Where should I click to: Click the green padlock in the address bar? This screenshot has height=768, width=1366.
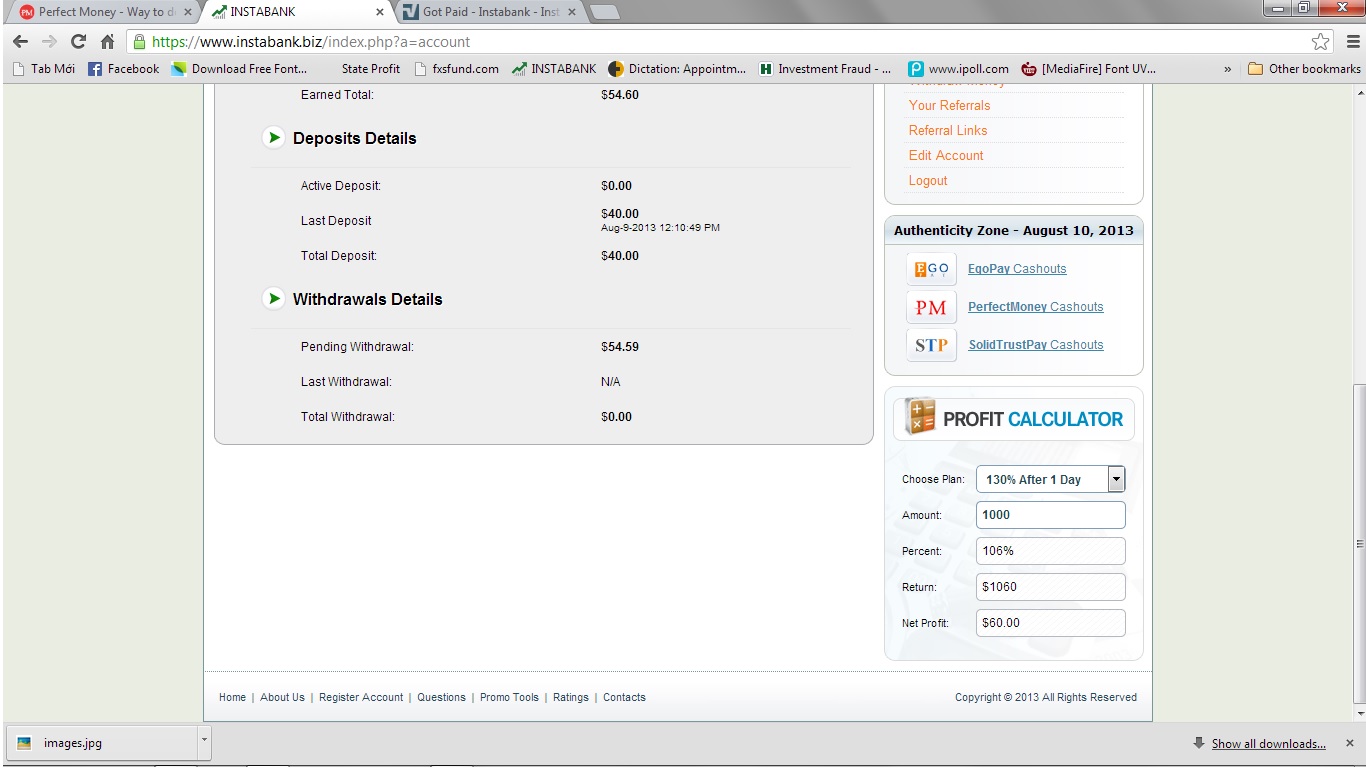coord(139,42)
